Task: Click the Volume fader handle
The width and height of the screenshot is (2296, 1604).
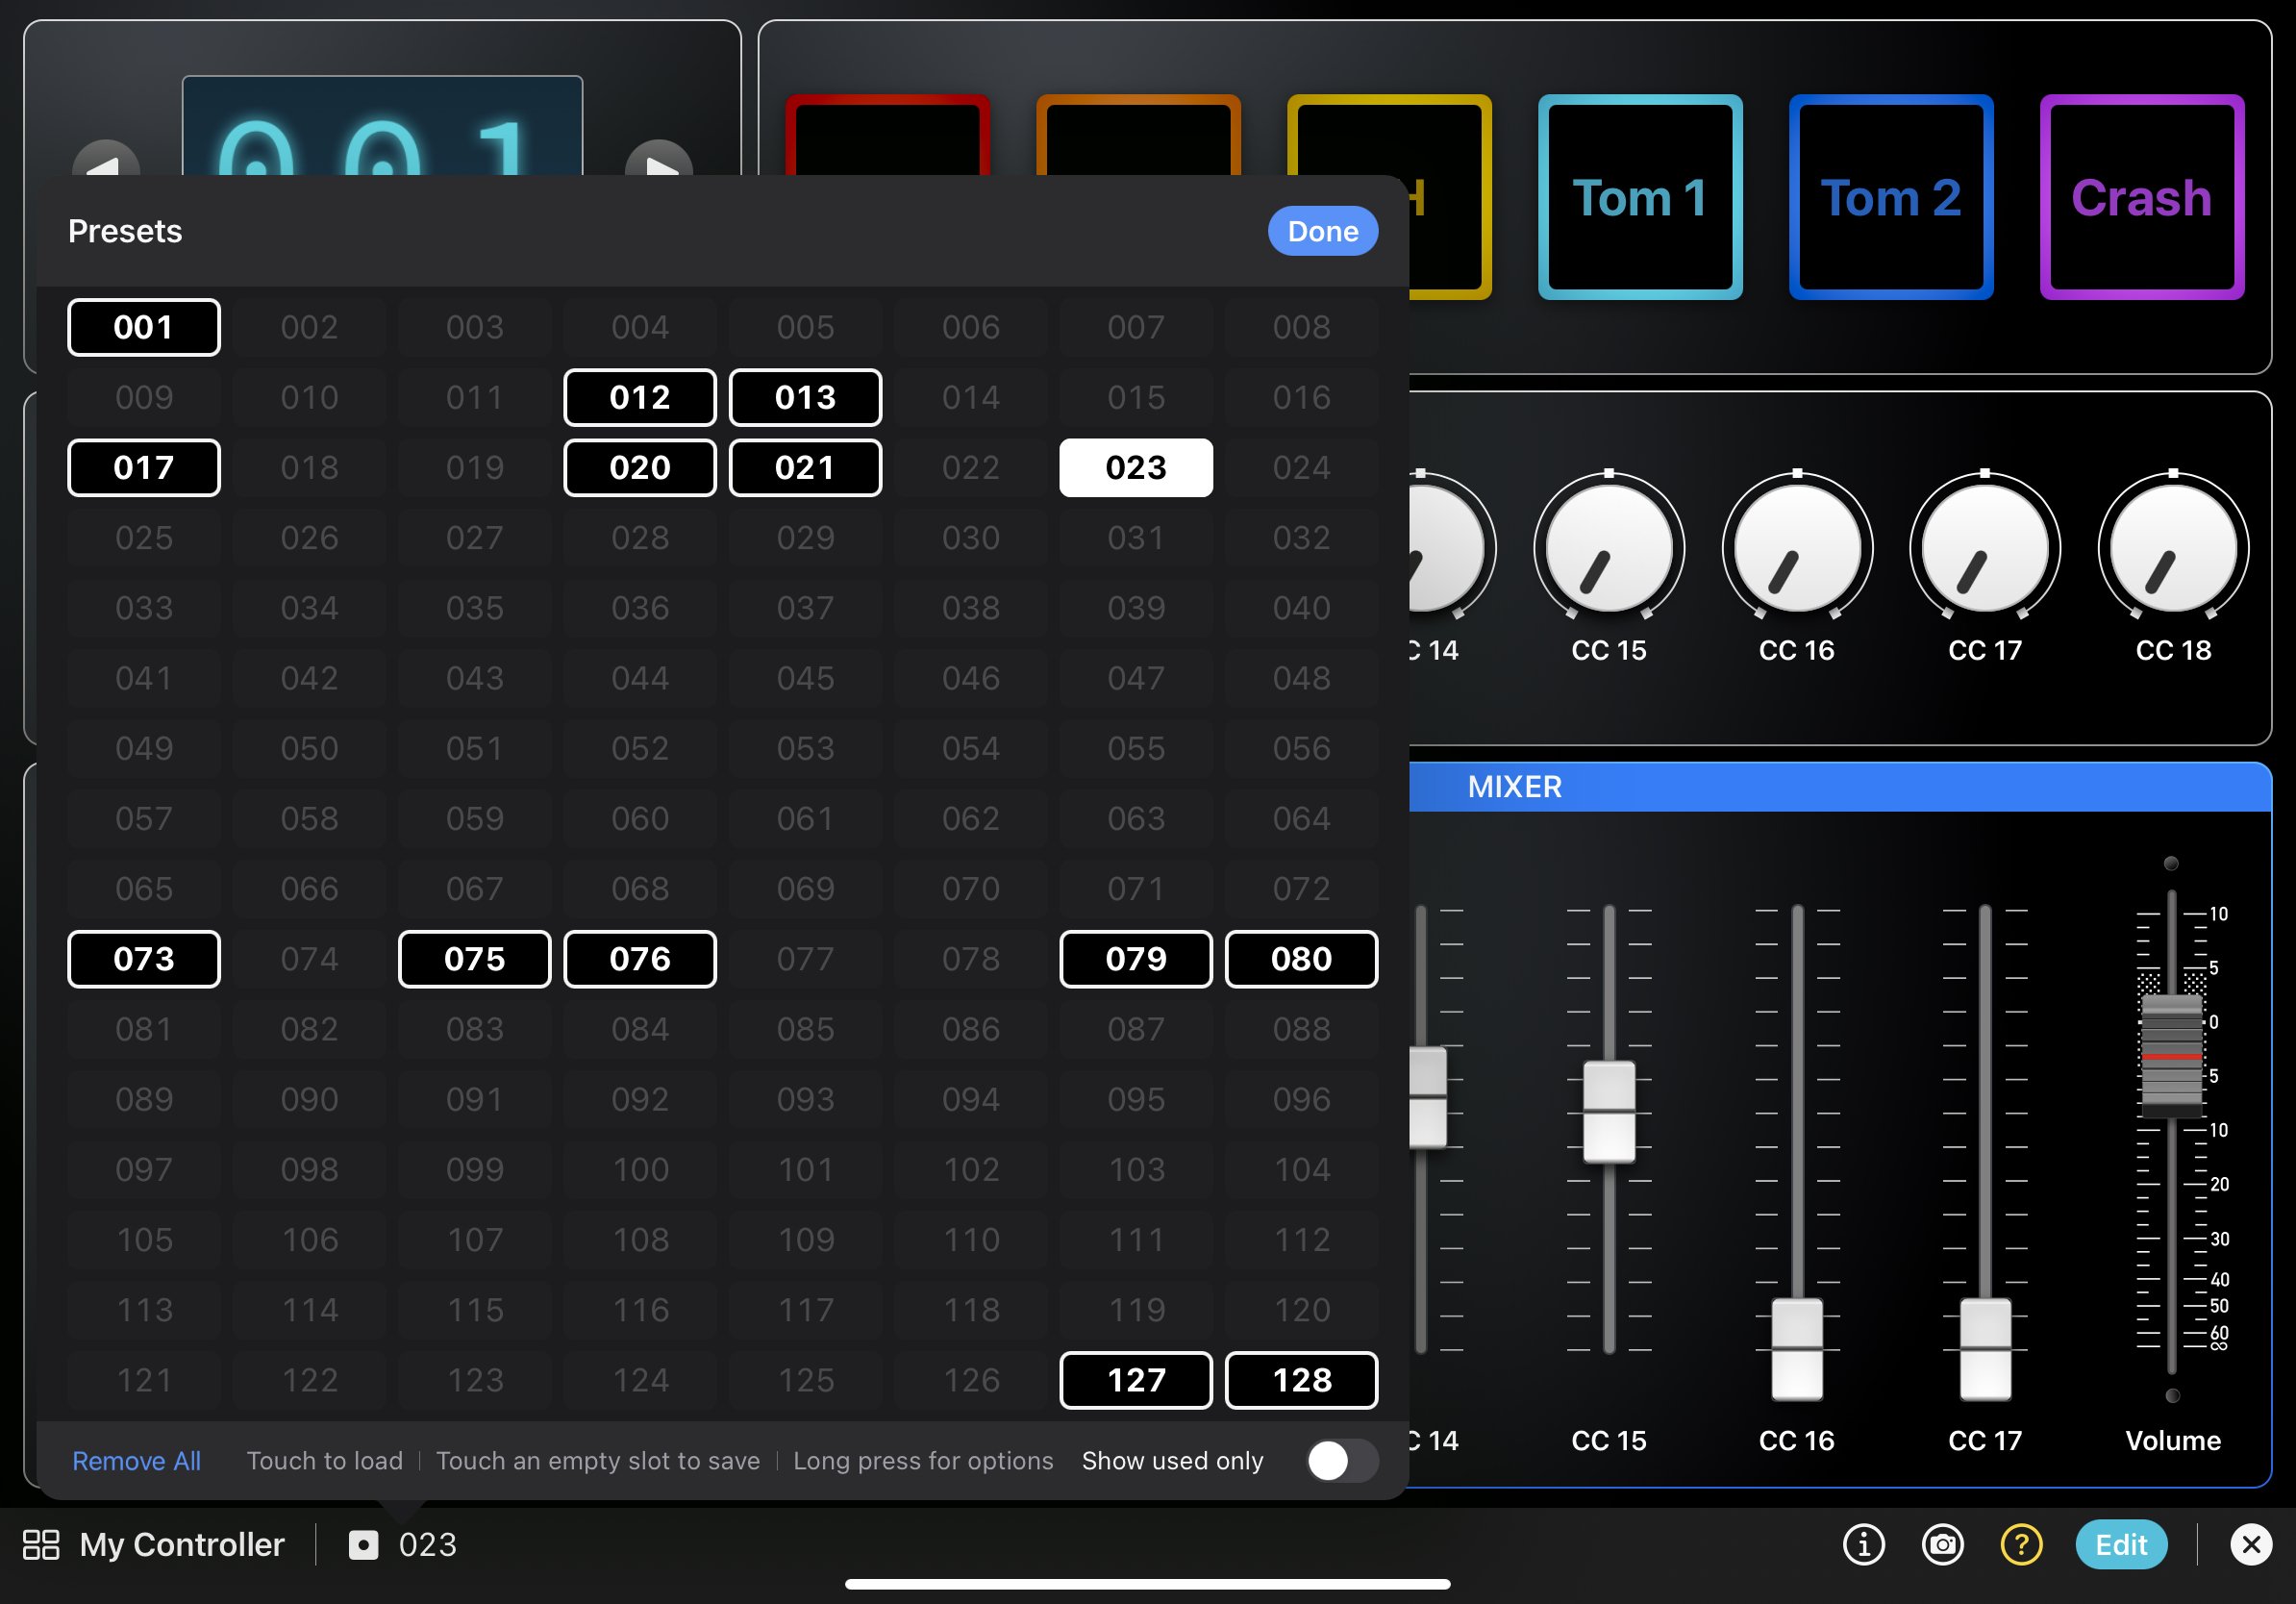Action: (x=2171, y=1056)
